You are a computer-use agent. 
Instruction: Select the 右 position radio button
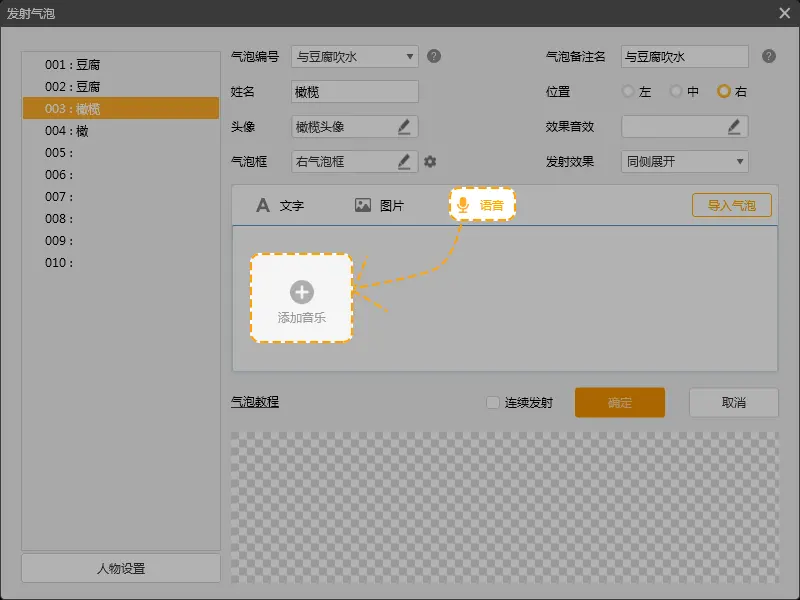(724, 91)
